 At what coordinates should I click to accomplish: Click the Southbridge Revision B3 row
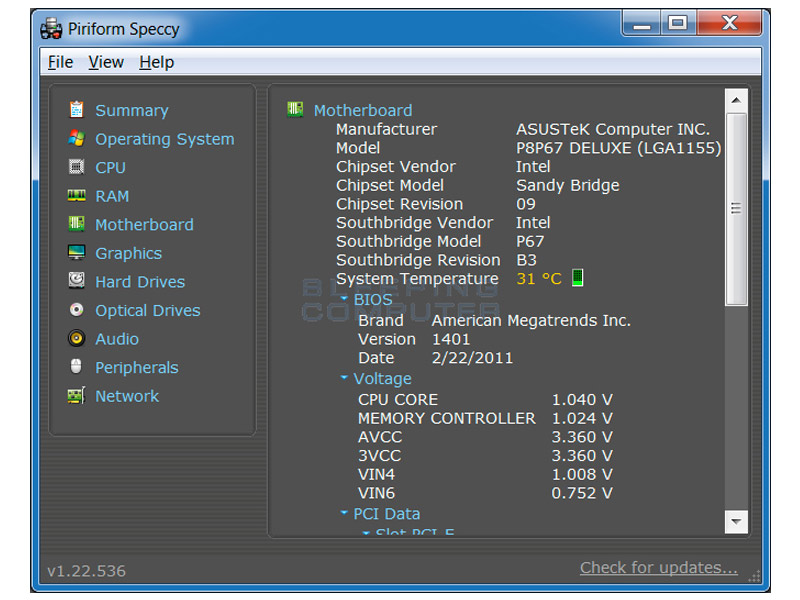pos(436,260)
